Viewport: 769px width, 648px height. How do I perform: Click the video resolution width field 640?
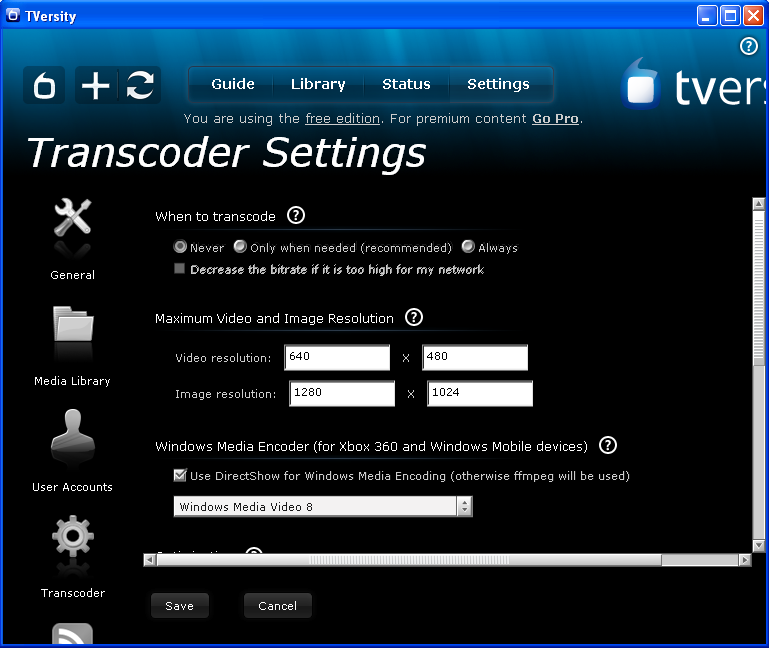(337, 357)
